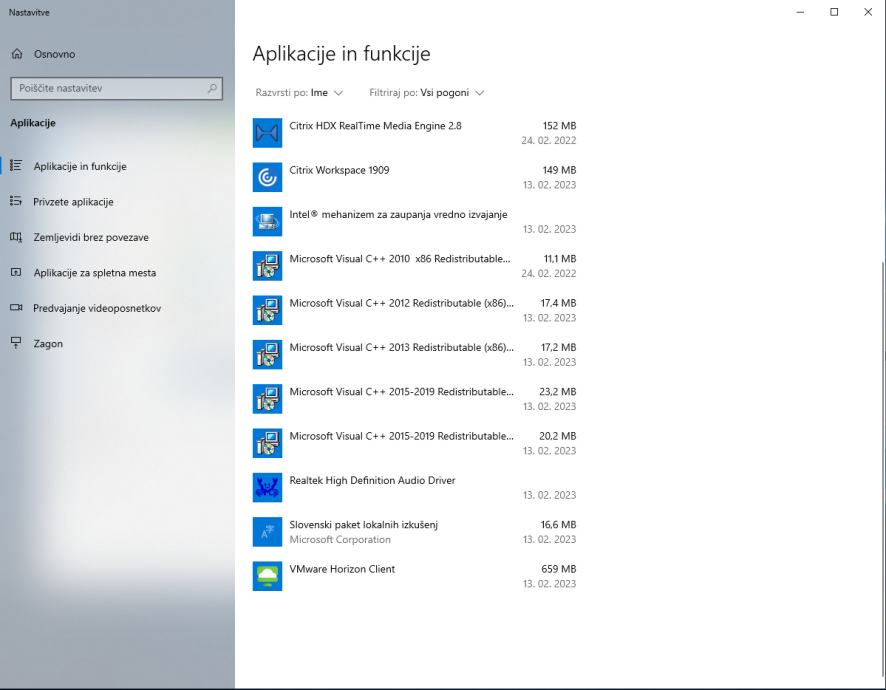This screenshot has height=690, width=886.
Task: Click the Visual C++ 2012 Redistributable icon
Action: pos(267,310)
